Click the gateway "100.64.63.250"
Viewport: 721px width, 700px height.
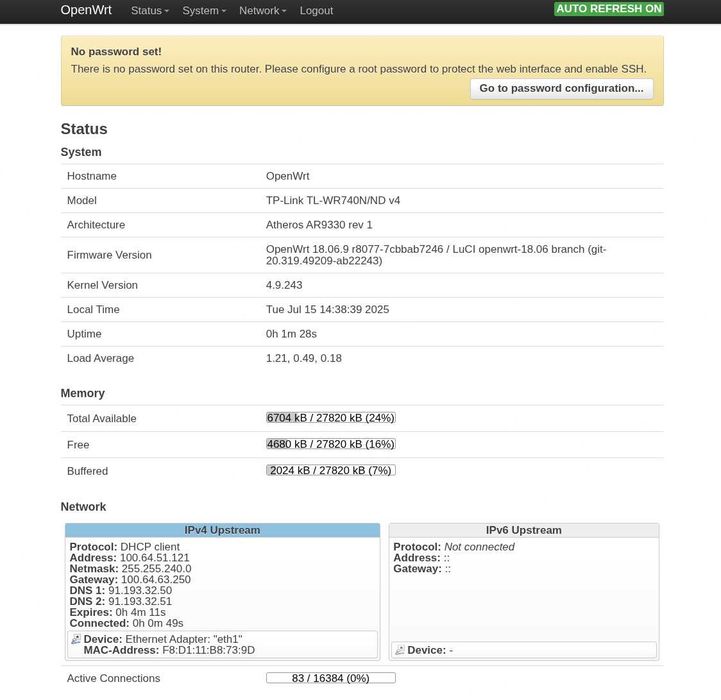click(156, 580)
